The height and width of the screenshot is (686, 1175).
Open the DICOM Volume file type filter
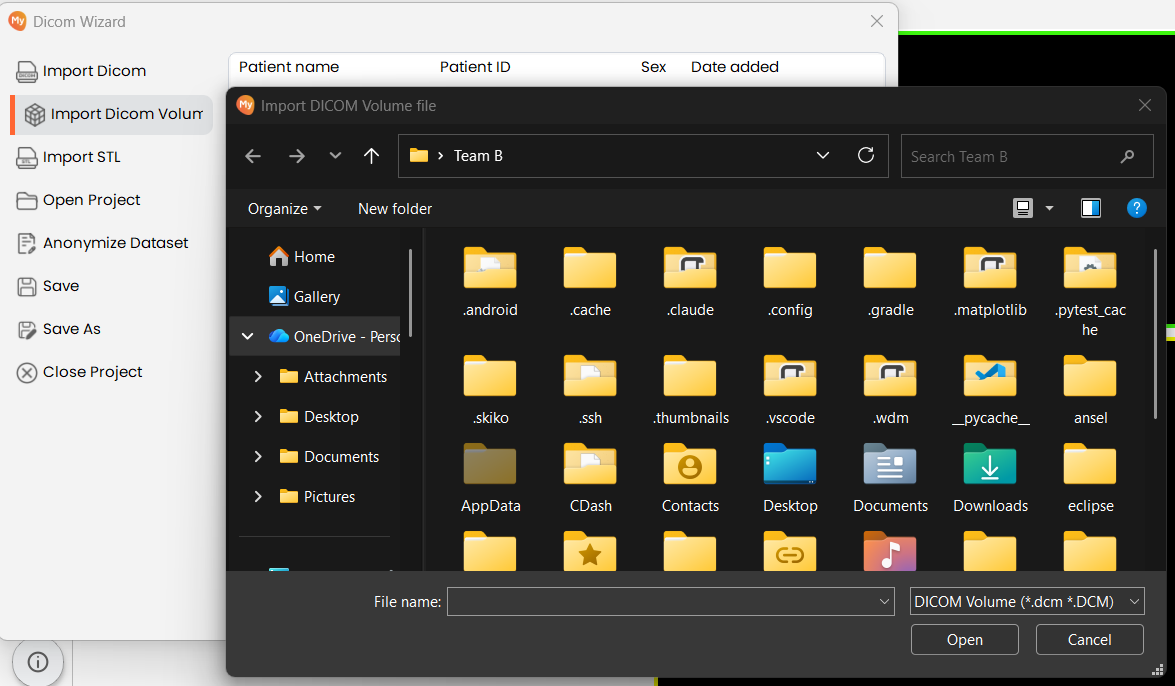(x=1027, y=601)
